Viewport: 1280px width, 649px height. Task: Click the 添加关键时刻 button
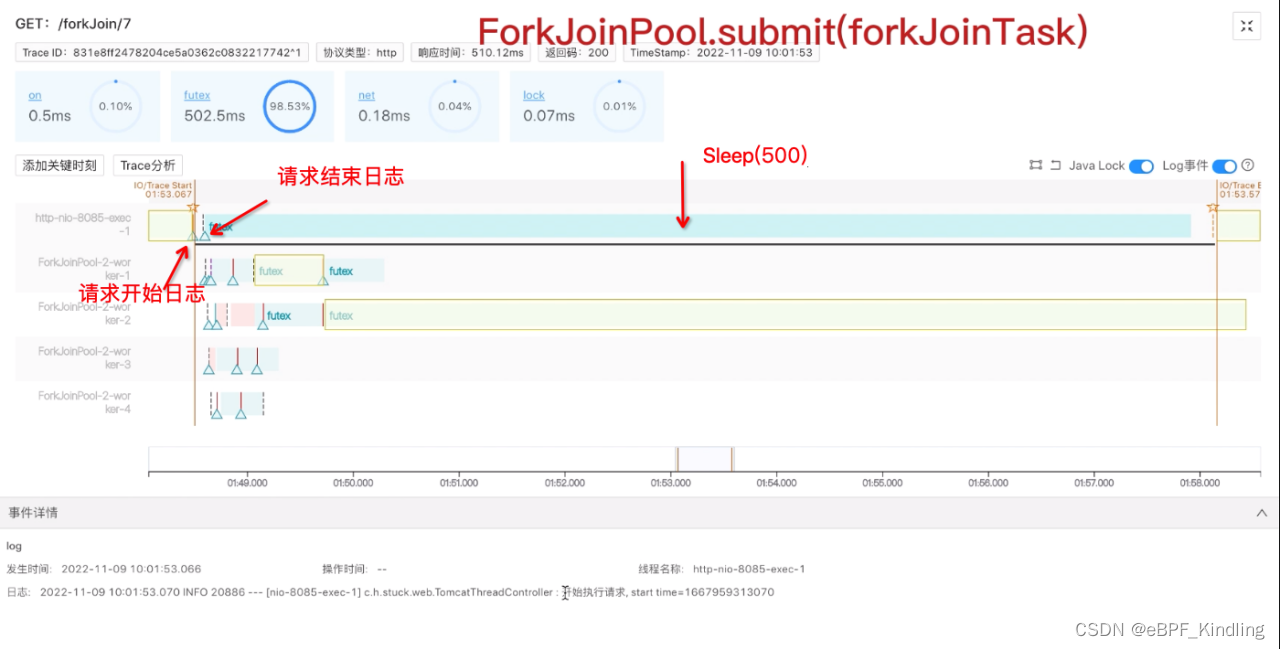click(58, 165)
